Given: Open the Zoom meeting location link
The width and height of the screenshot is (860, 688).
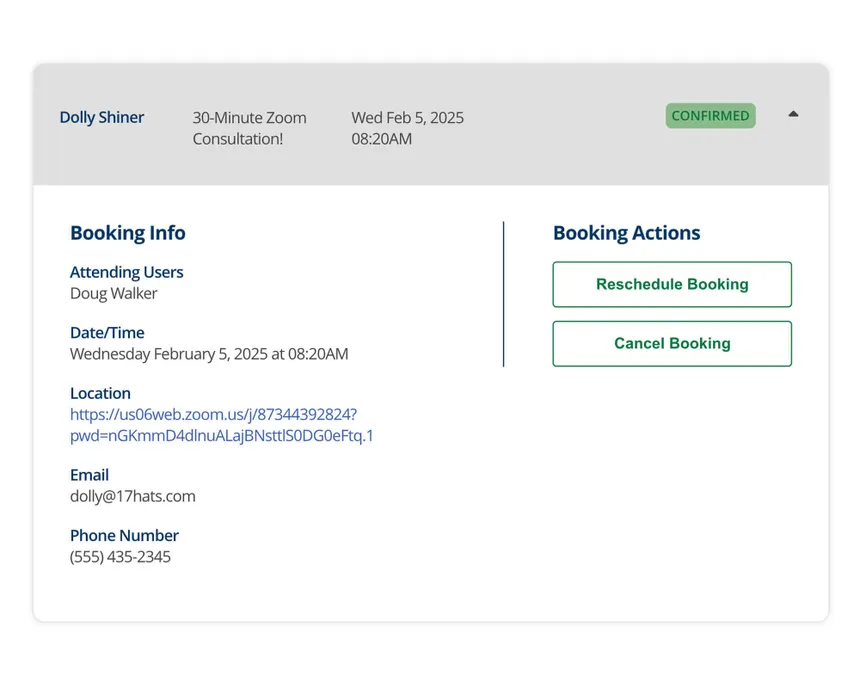Looking at the screenshot, I should point(221,424).
